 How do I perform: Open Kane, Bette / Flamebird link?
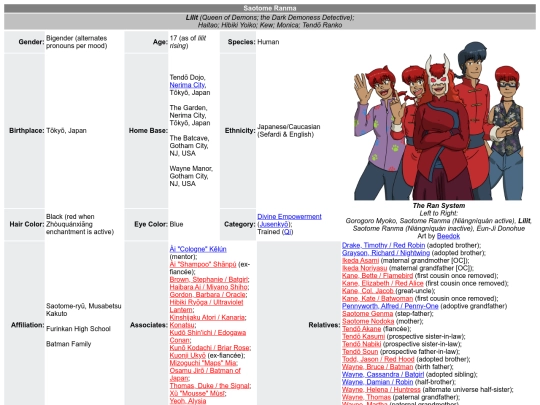(x=377, y=276)
